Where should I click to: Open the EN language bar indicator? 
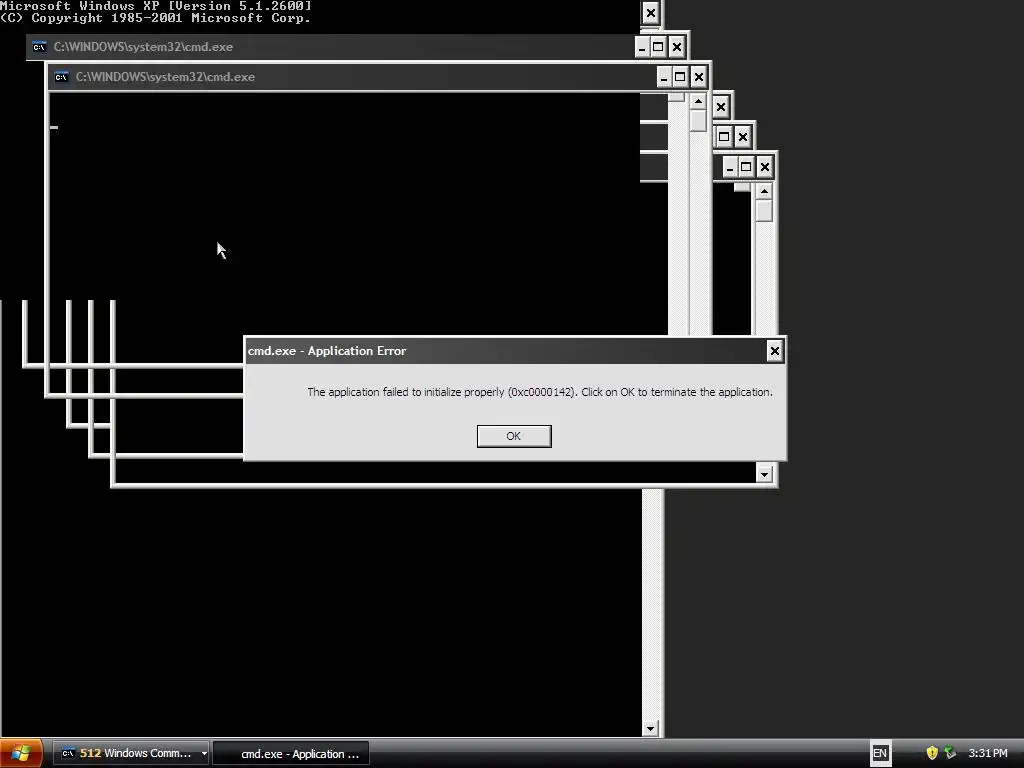click(880, 753)
